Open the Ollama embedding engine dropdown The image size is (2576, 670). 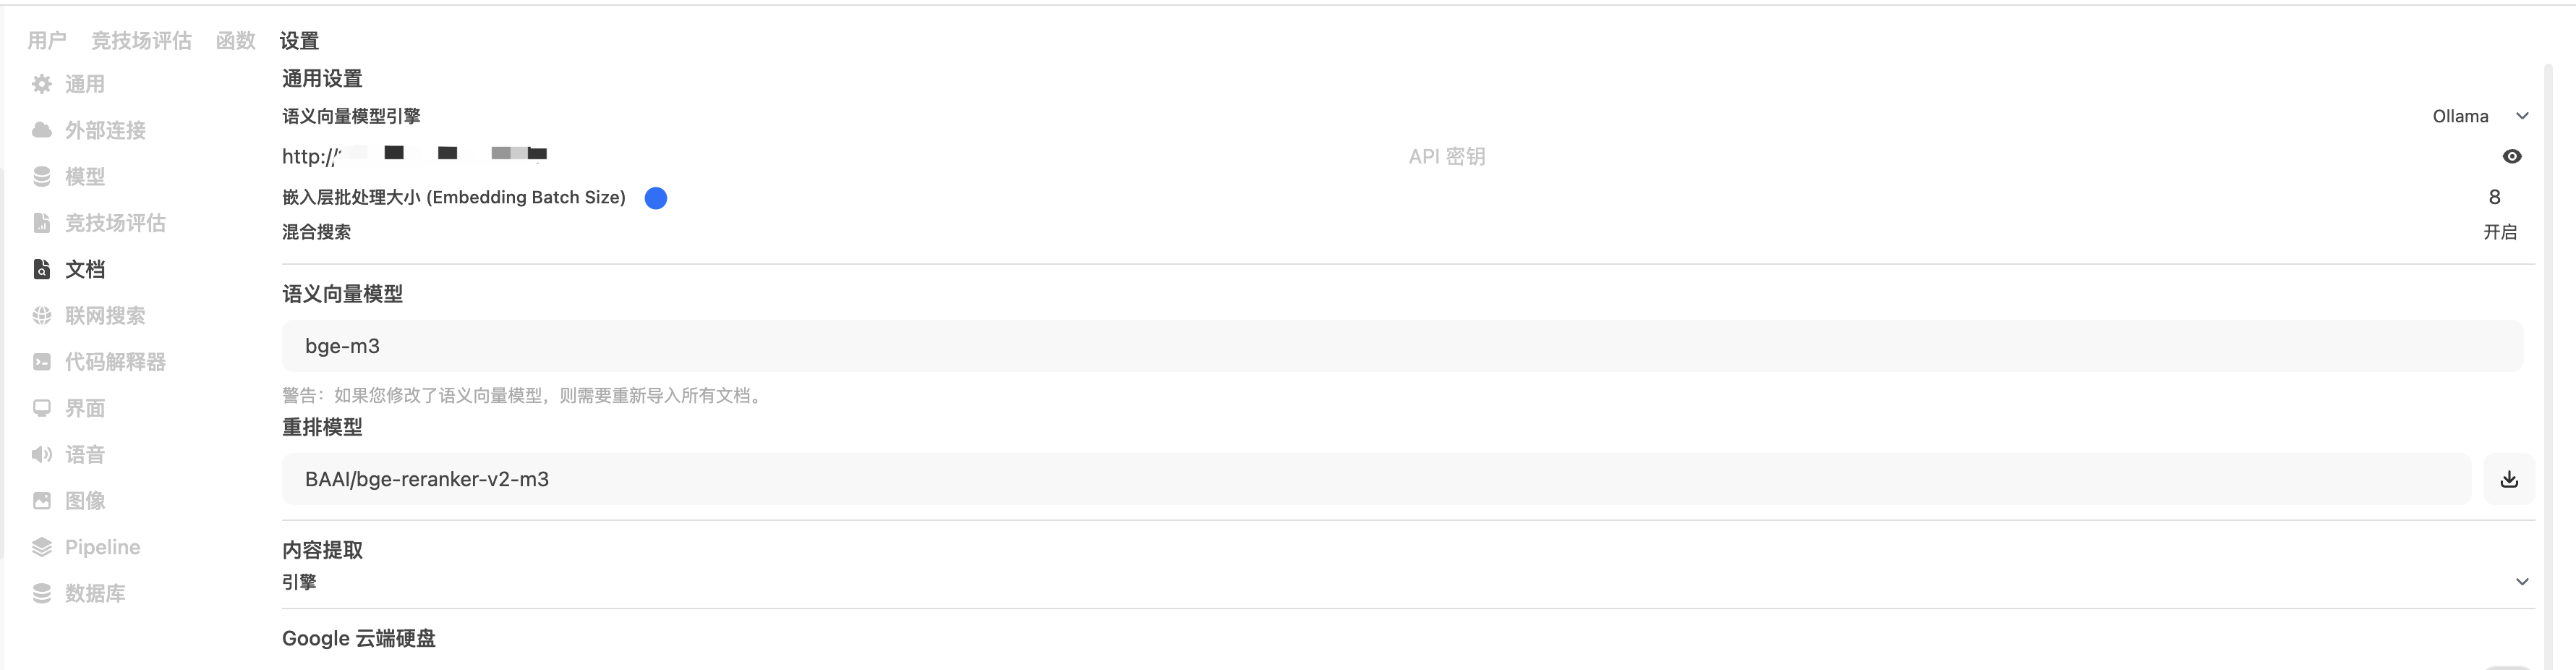(2481, 116)
